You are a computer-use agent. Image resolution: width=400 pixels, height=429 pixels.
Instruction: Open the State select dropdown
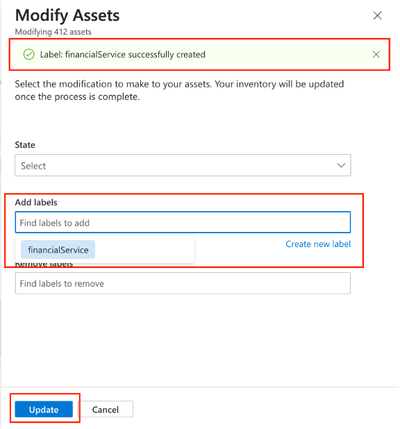183,165
